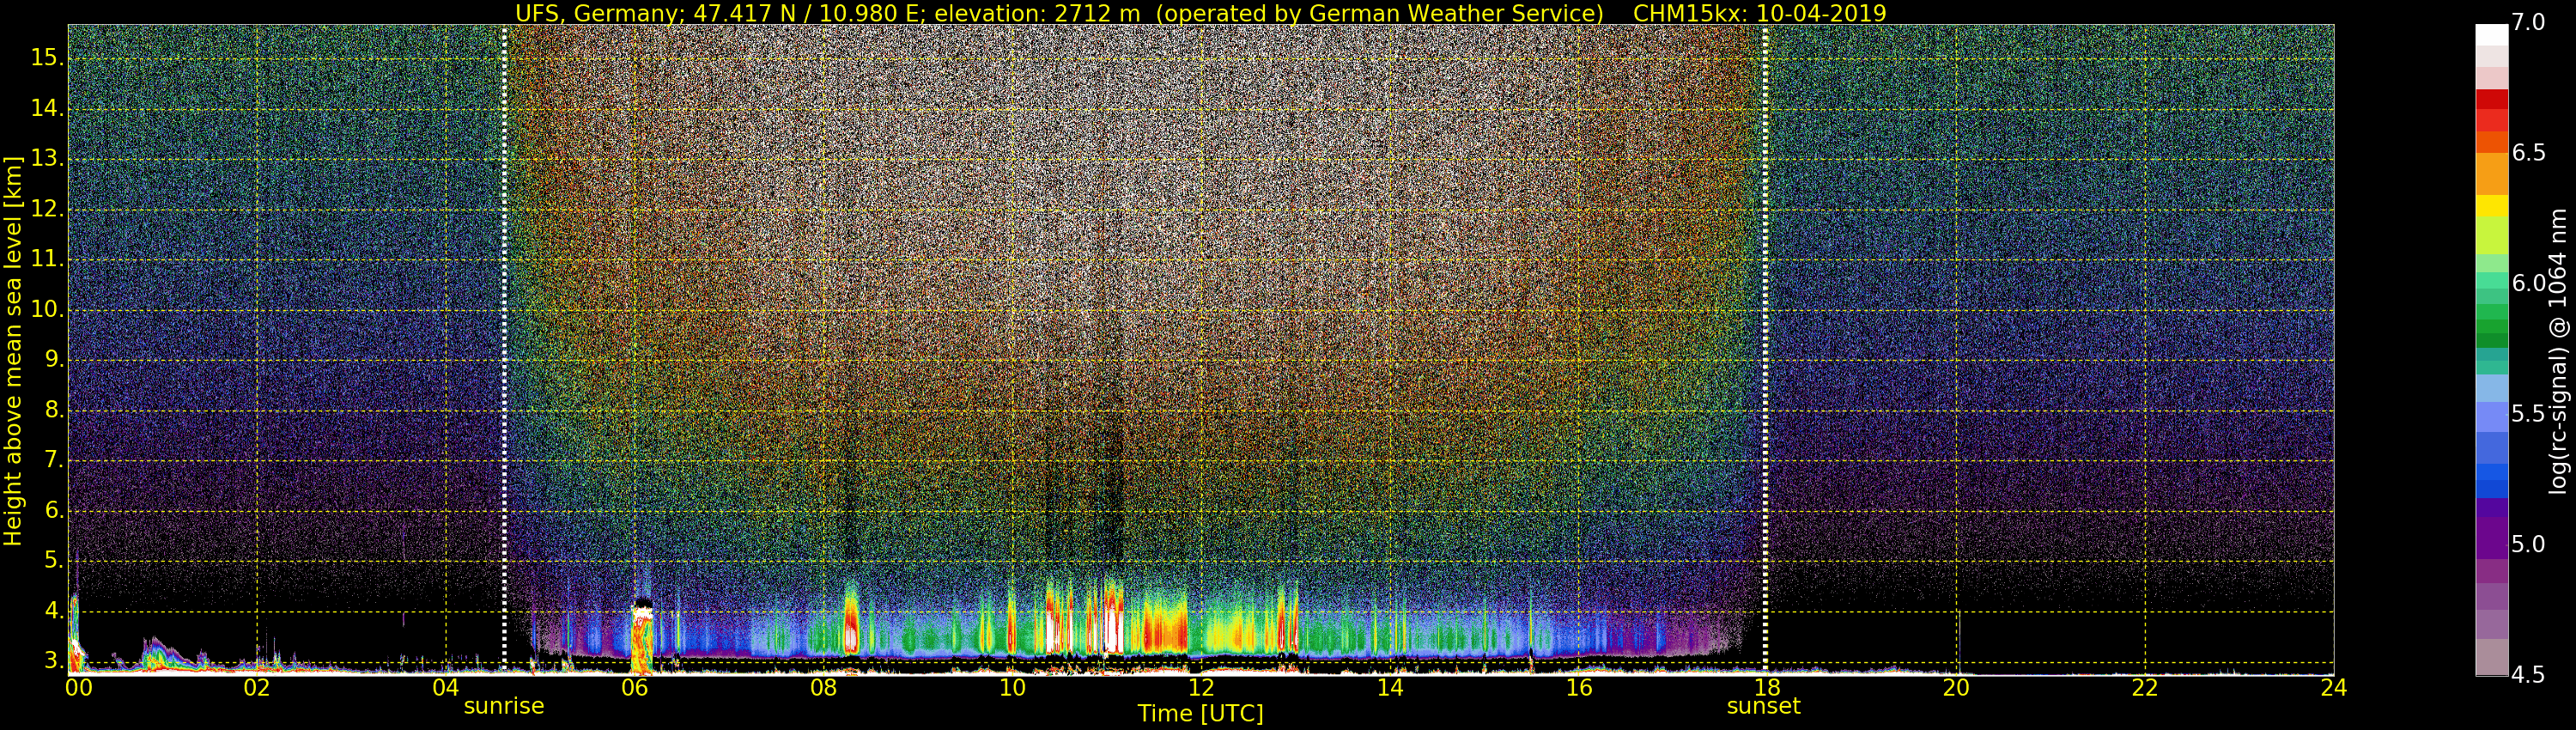The height and width of the screenshot is (730, 2576).
Task: Pick the white top segment of the colorbar
Action: pos(2491,35)
